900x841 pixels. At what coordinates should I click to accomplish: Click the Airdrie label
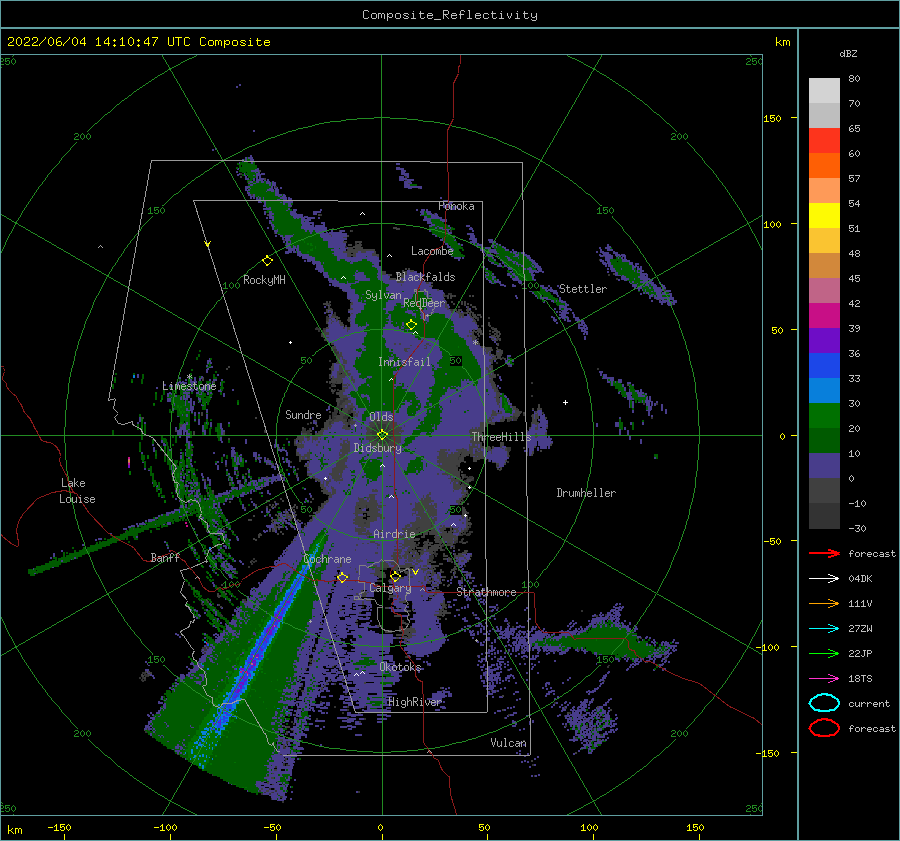(x=394, y=534)
